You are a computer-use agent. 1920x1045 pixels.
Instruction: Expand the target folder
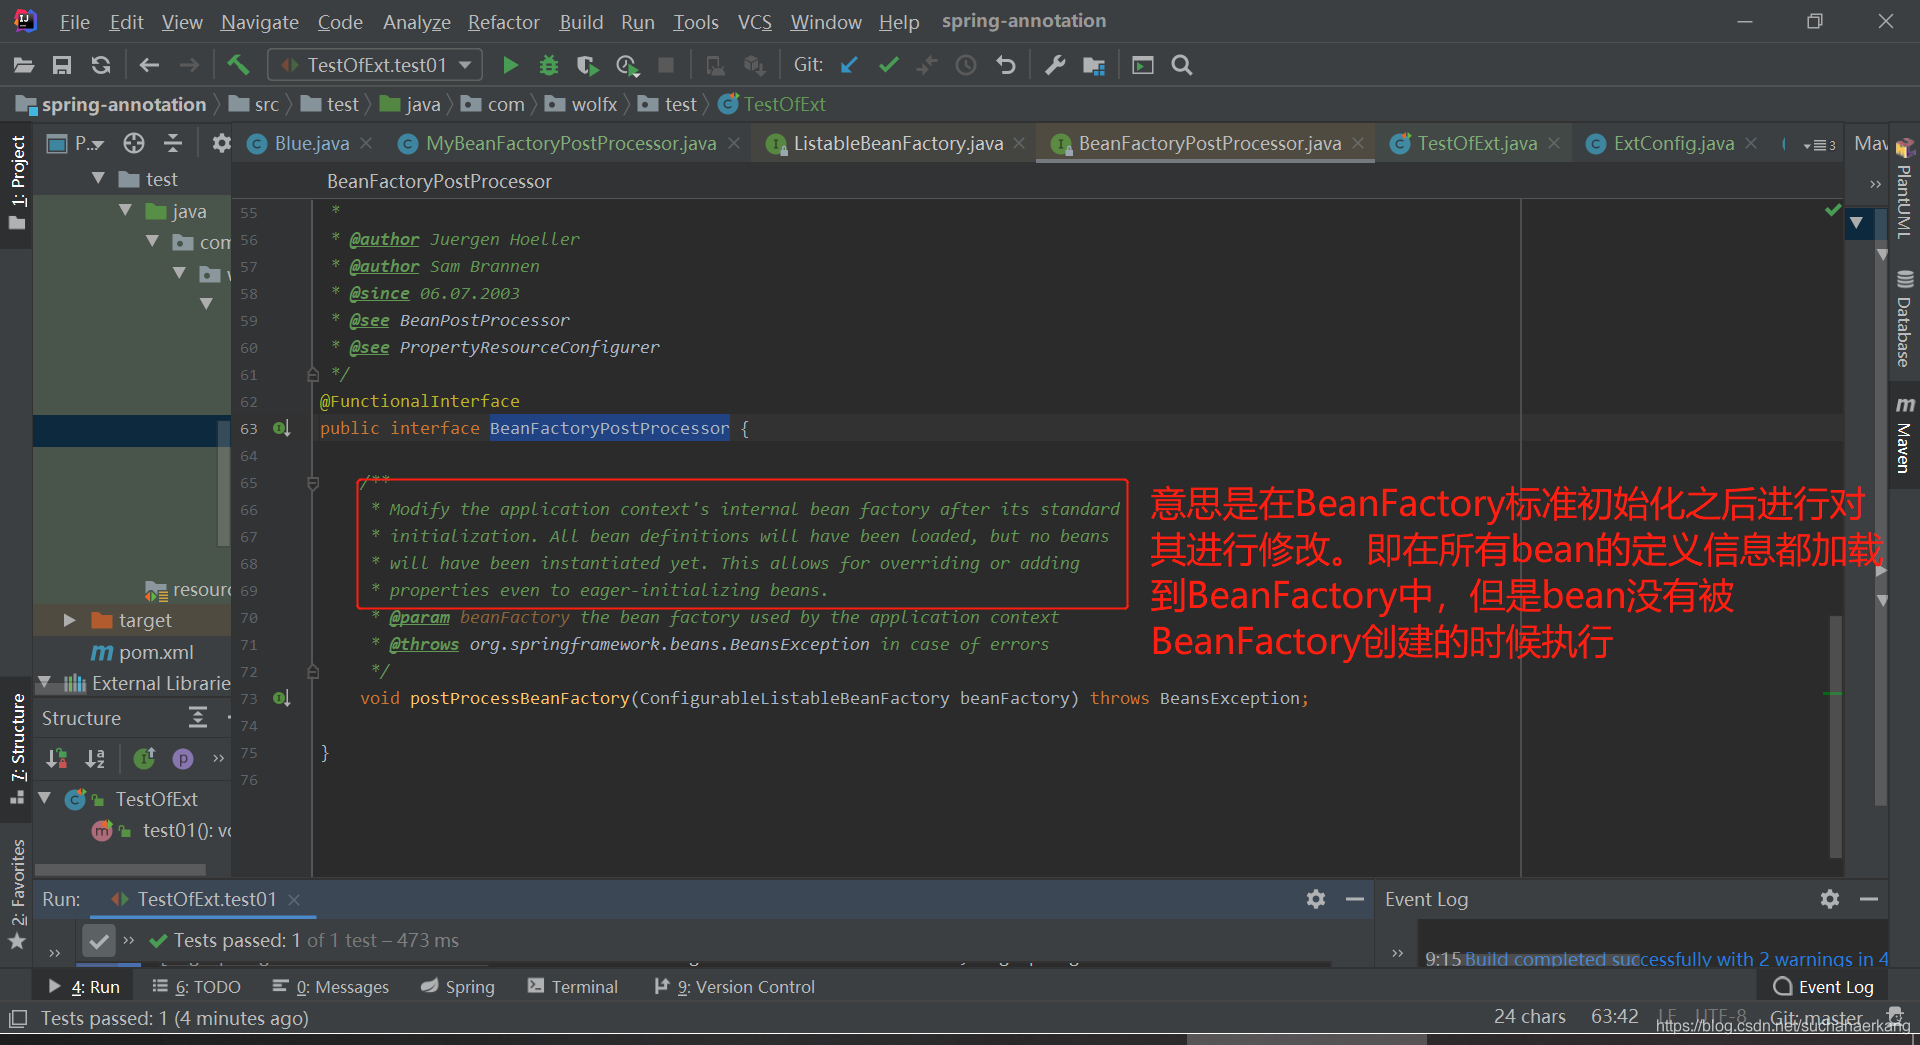coord(69,620)
